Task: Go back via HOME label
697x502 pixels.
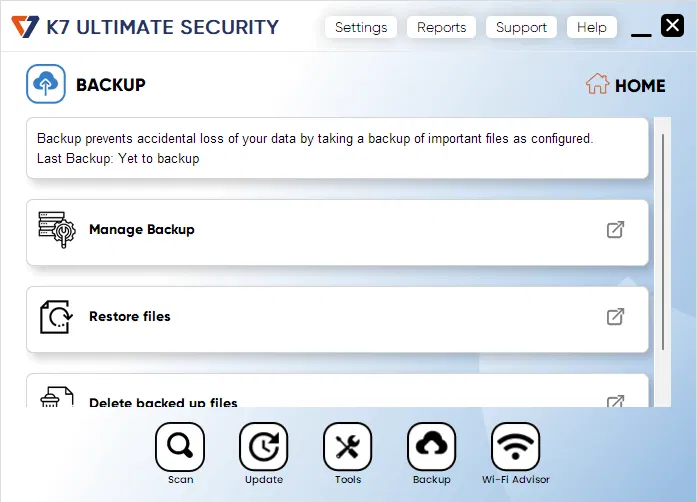Action: pyautogui.click(x=640, y=85)
